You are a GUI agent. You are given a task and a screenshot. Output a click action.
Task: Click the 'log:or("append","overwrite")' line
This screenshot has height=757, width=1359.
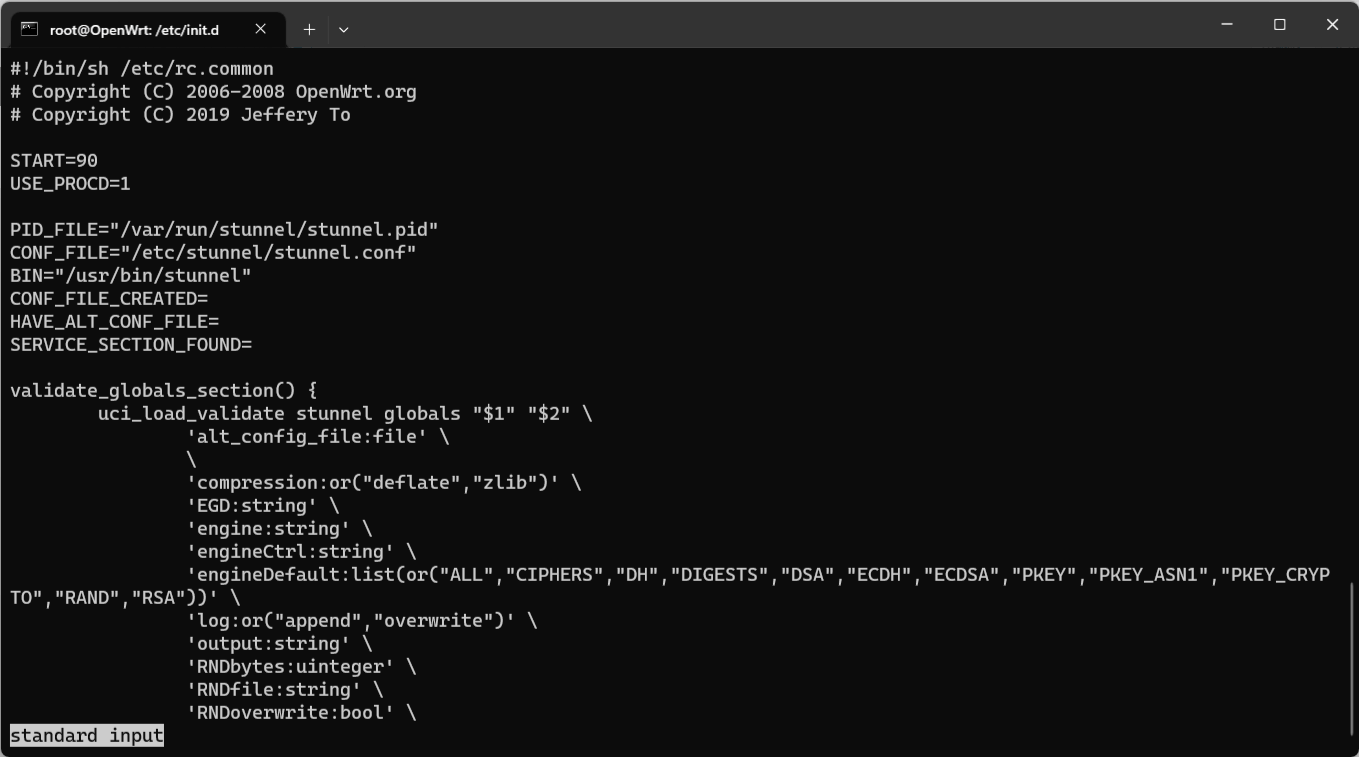[x=362, y=621]
